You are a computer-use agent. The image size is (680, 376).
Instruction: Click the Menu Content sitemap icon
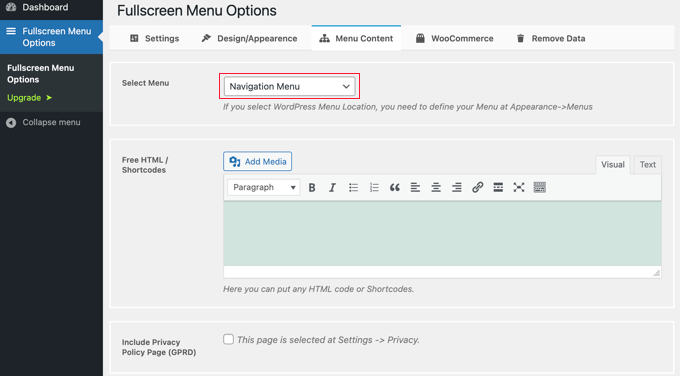click(324, 39)
